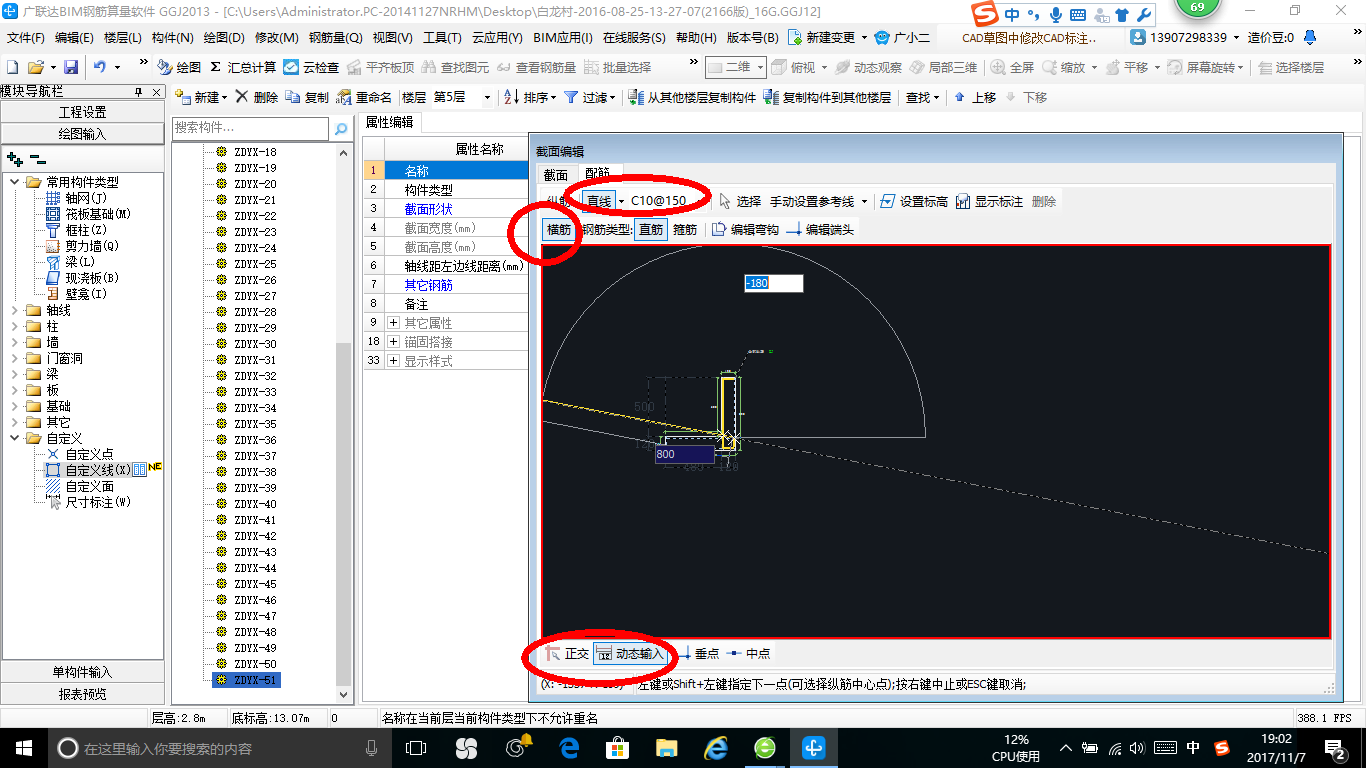Switch to 属性编辑 tab
Viewport: 1366px width, 768px height.
coord(390,122)
